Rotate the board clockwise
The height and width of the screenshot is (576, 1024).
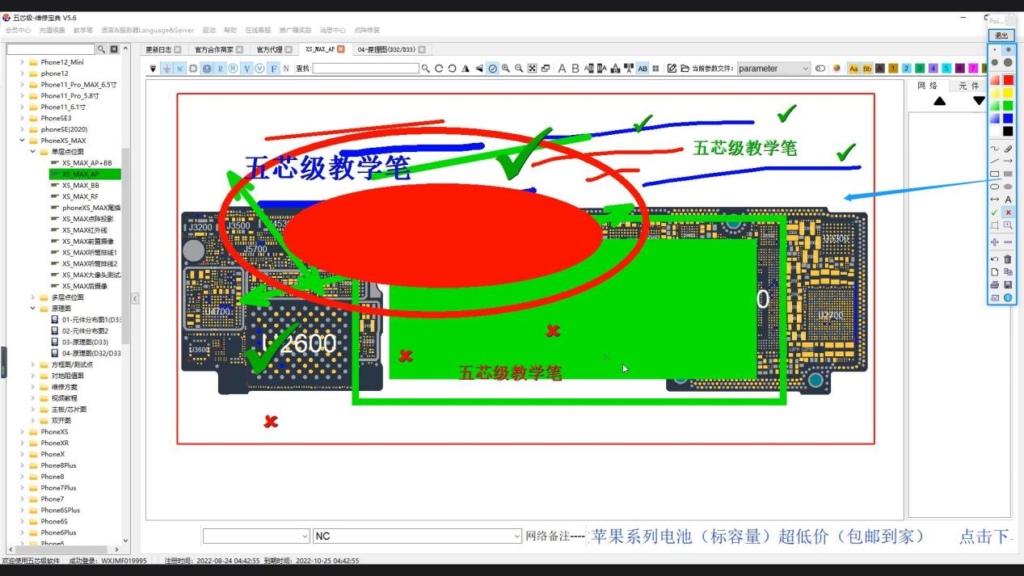439,68
